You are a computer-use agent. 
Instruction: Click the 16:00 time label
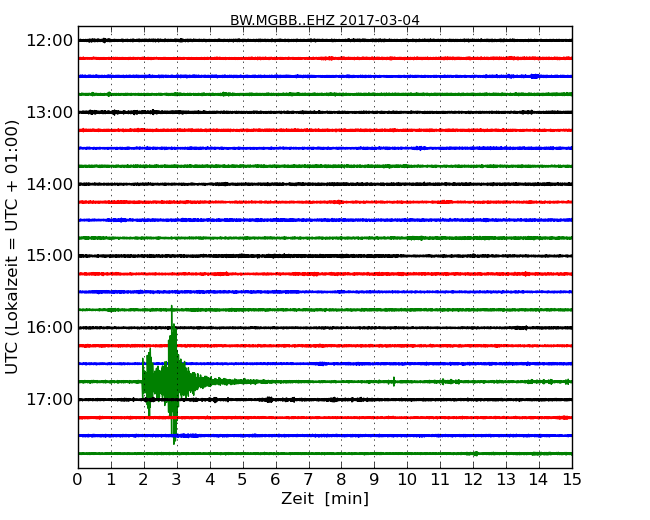[x=49, y=328]
